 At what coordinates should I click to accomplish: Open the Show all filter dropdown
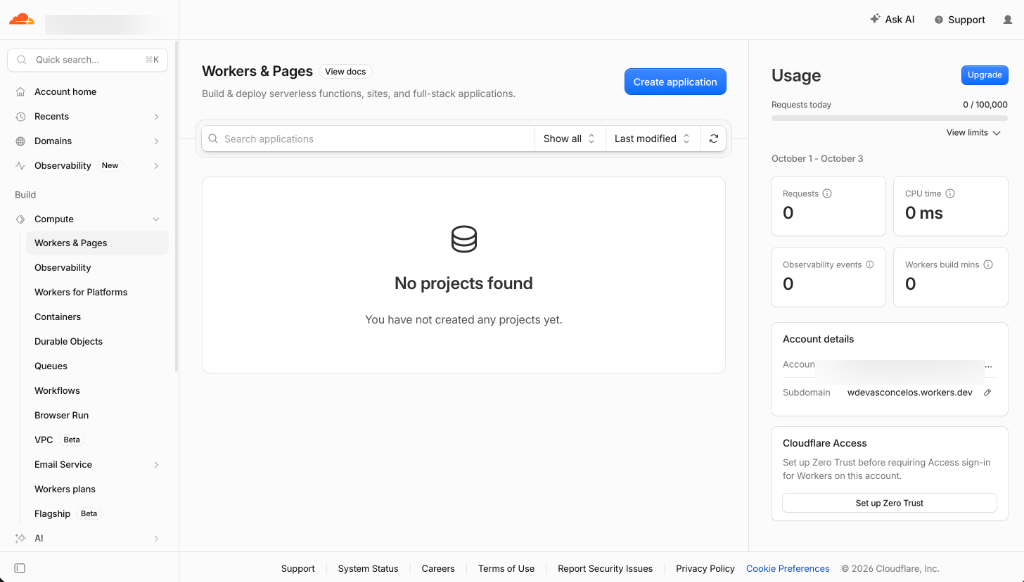569,138
